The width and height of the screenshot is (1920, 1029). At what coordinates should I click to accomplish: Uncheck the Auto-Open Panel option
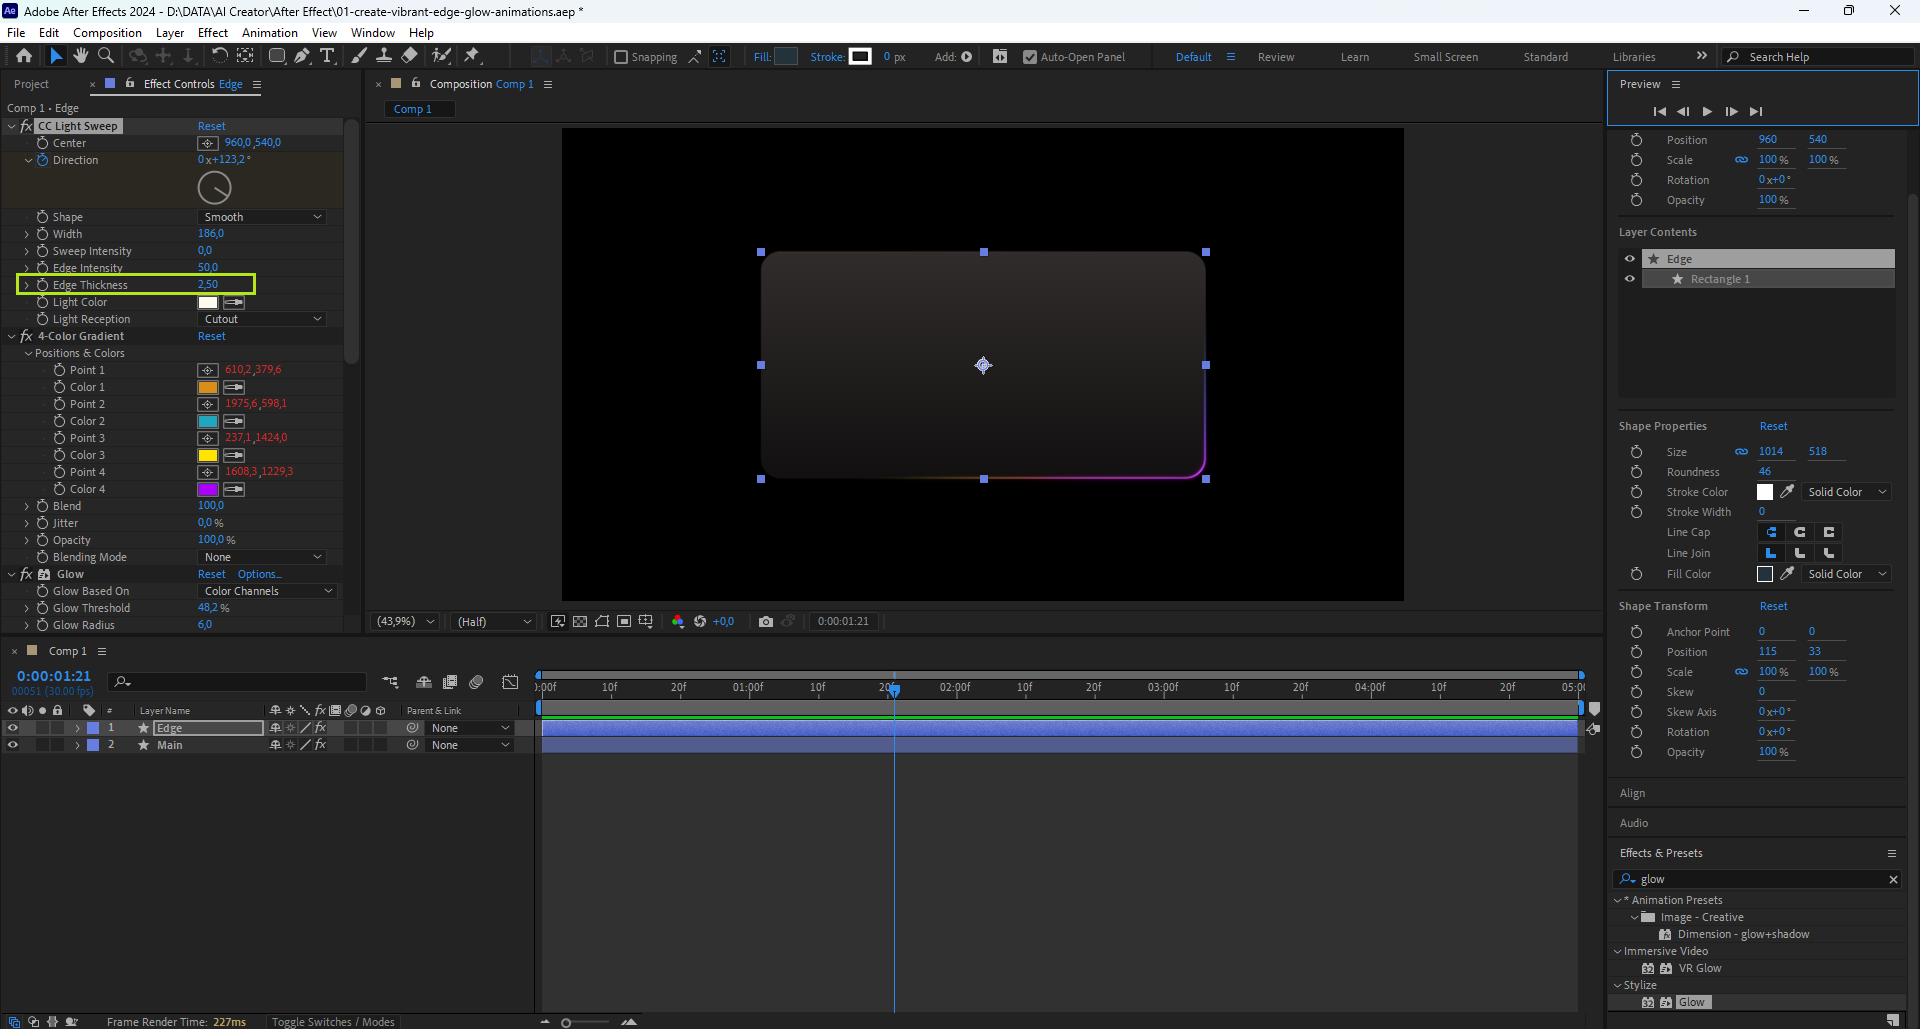coord(1030,57)
